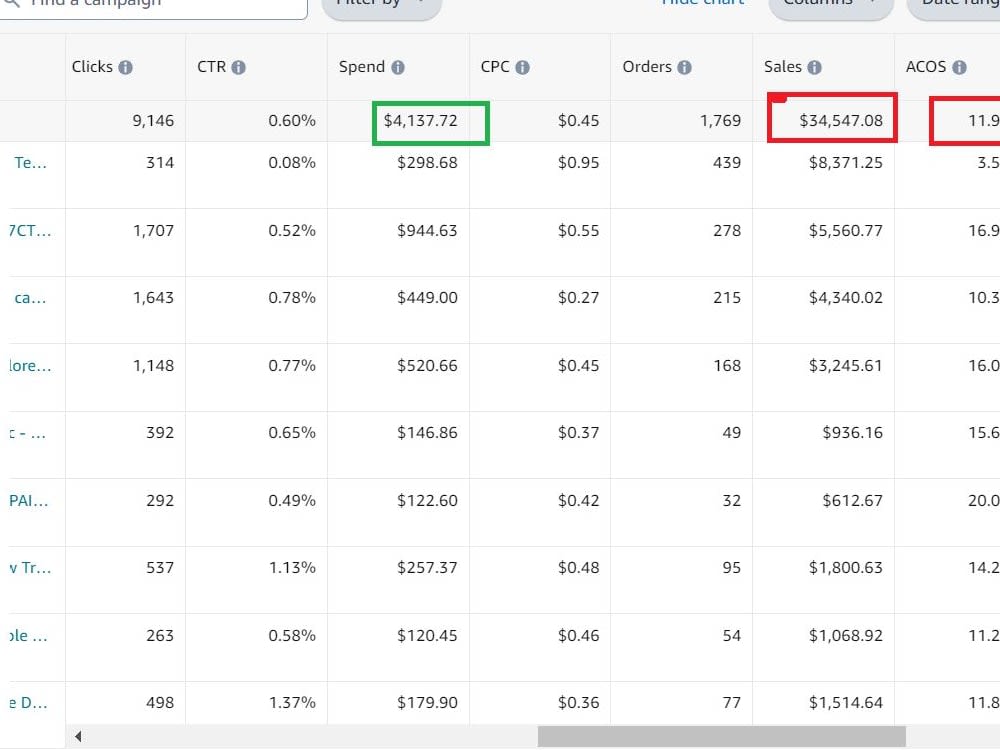Sort by the ACOS column header
The width and height of the screenshot is (1000, 750).
click(926, 67)
